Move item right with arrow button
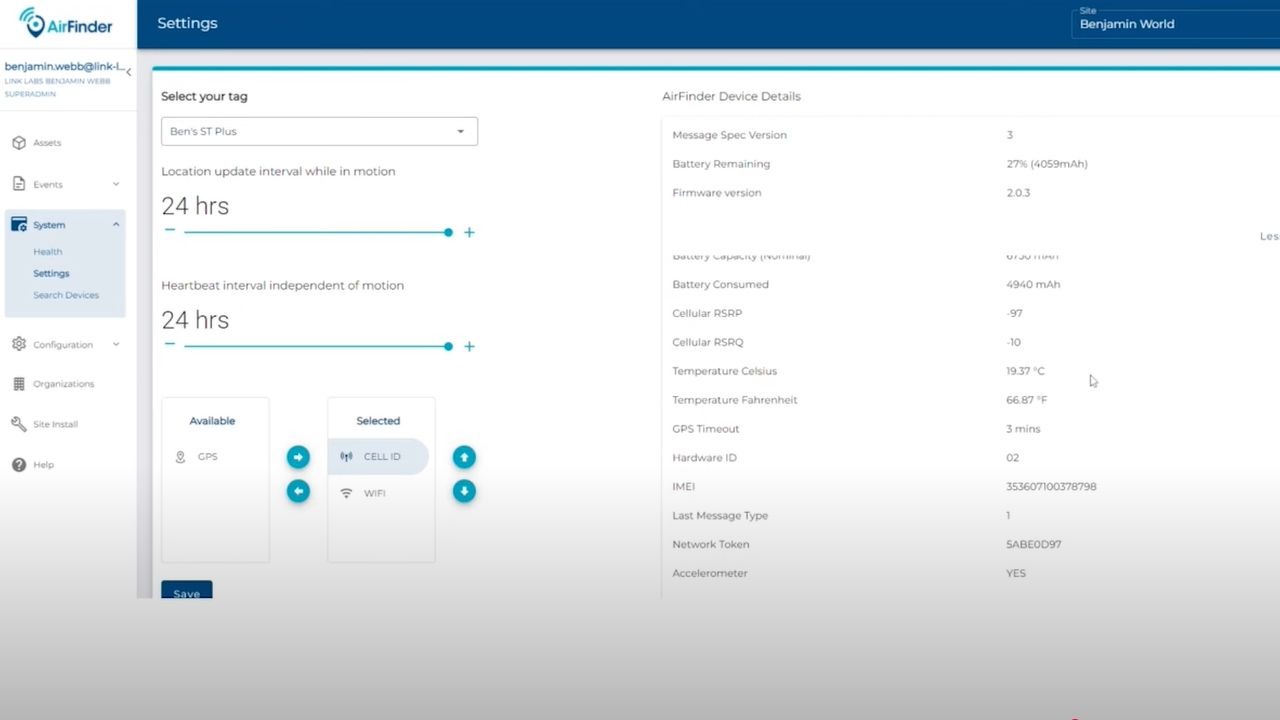This screenshot has height=720, width=1280. pos(298,457)
